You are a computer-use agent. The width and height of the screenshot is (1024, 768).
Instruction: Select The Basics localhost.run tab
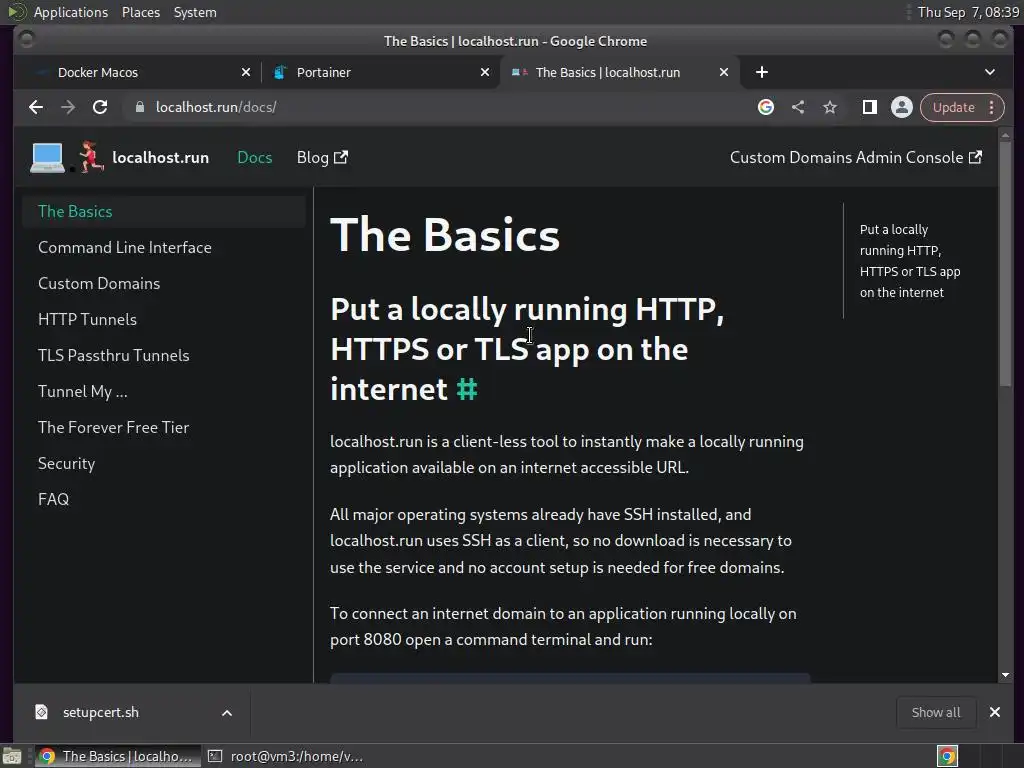(x=619, y=72)
